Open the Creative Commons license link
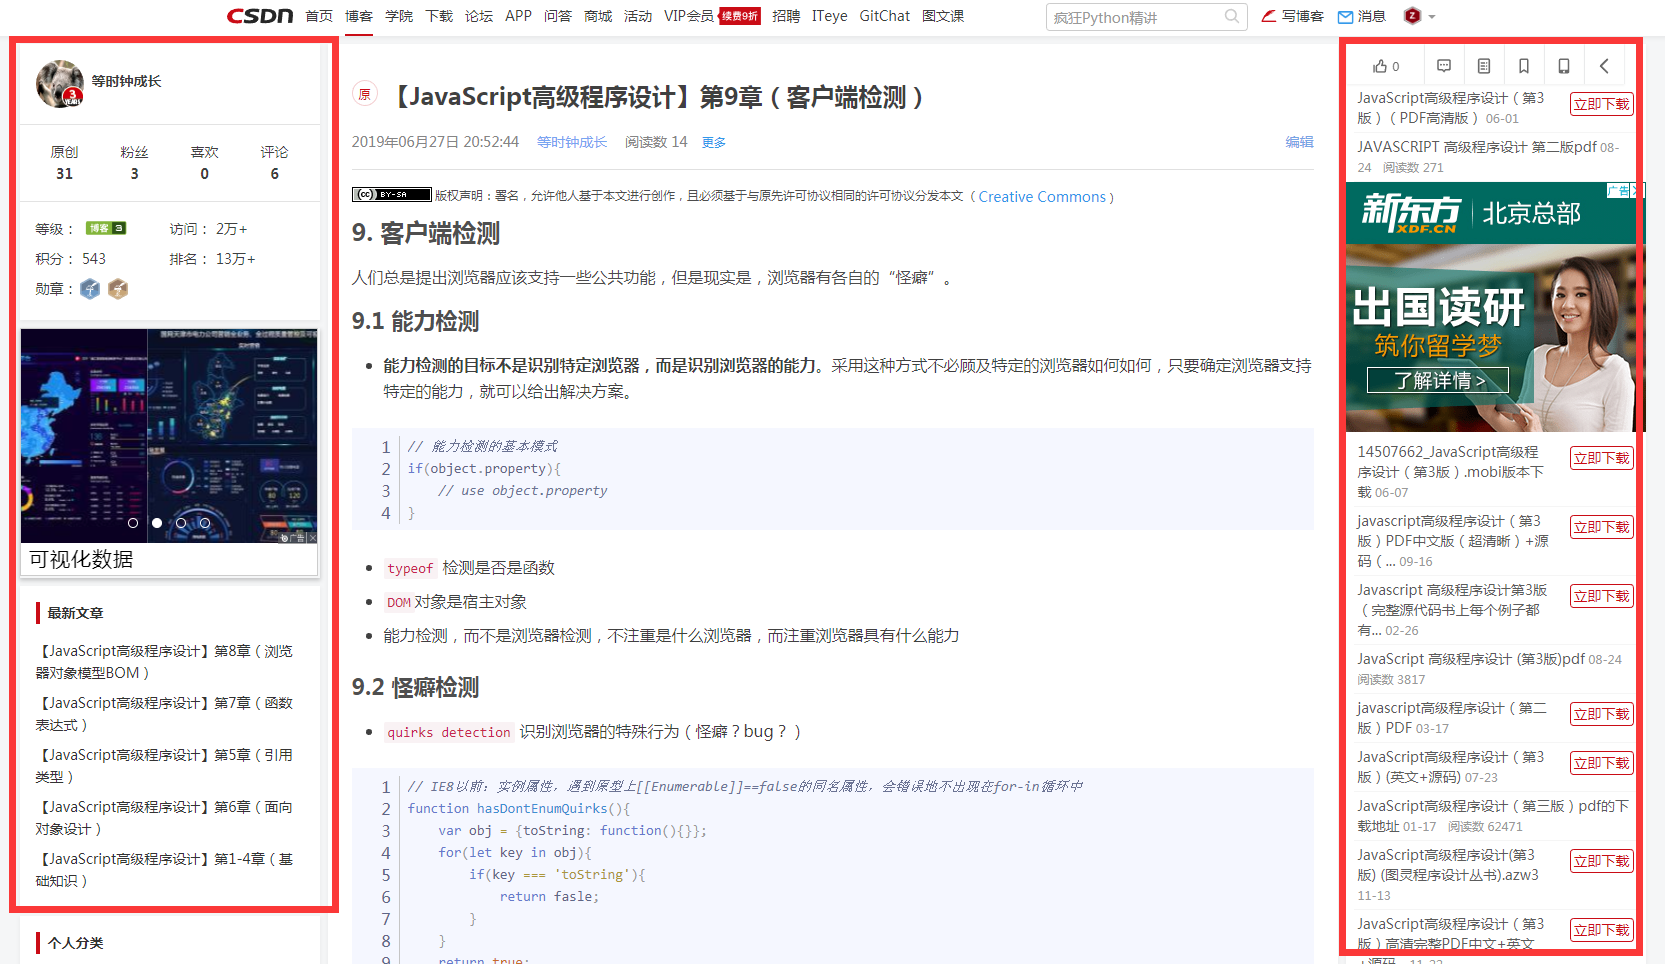Screen dimensions: 1665x964 pyautogui.click(x=1043, y=196)
